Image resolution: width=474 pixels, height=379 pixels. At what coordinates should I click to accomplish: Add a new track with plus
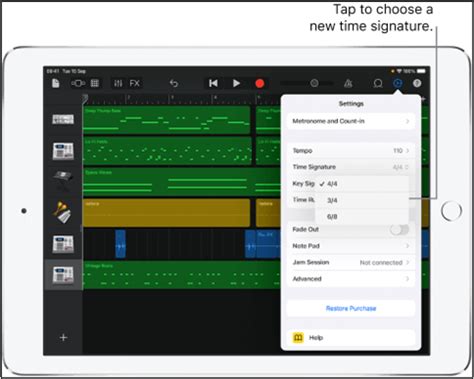coord(63,338)
